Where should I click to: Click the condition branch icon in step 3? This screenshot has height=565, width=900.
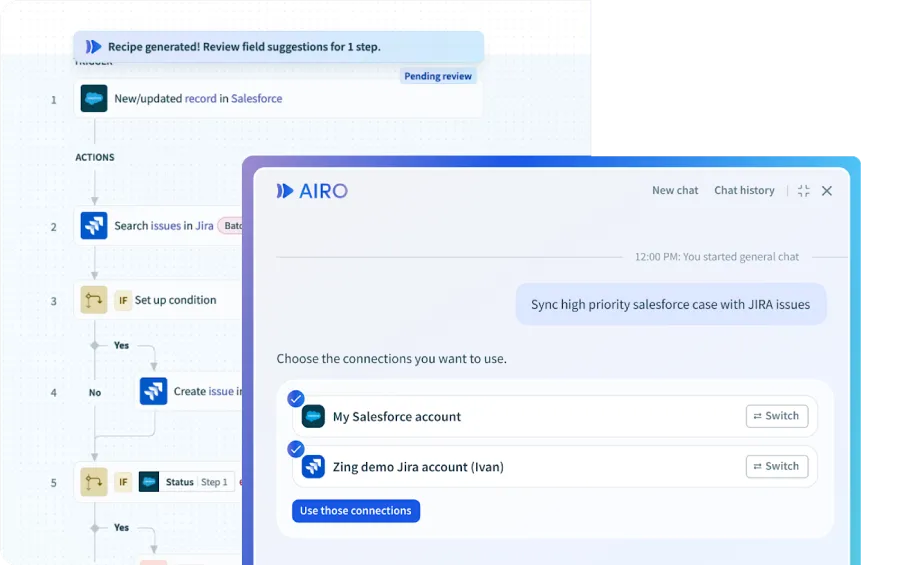94,300
